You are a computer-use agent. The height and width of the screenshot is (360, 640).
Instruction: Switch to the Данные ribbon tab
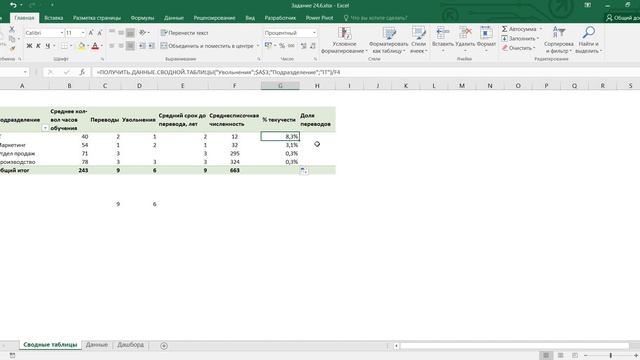[173, 18]
